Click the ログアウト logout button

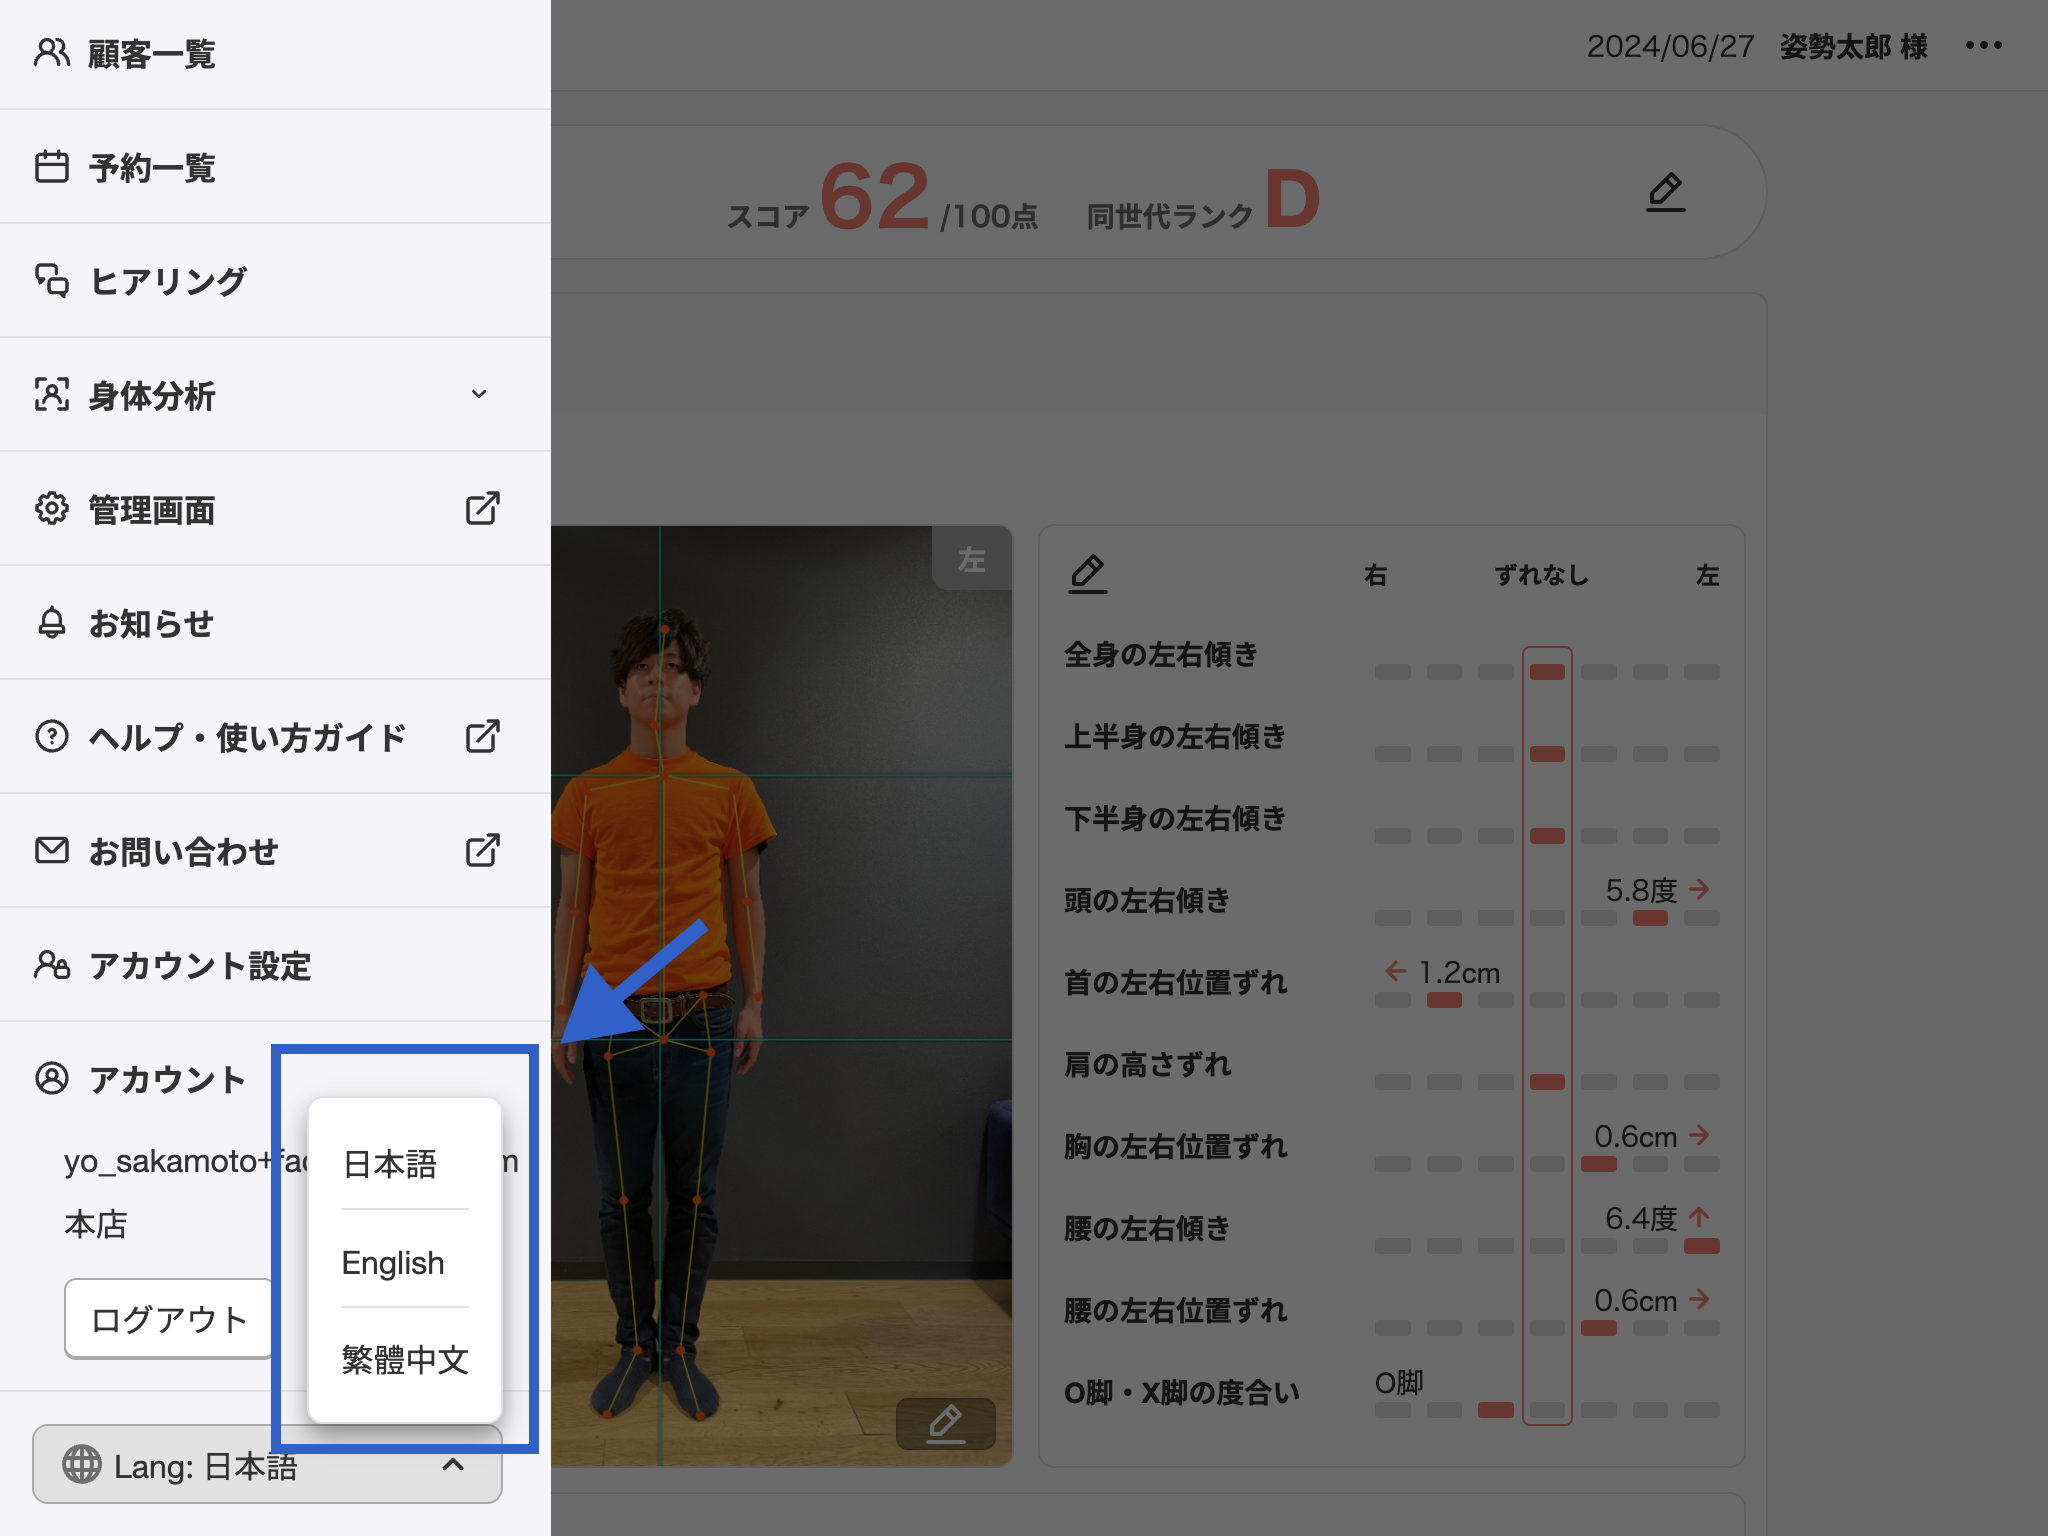[169, 1319]
